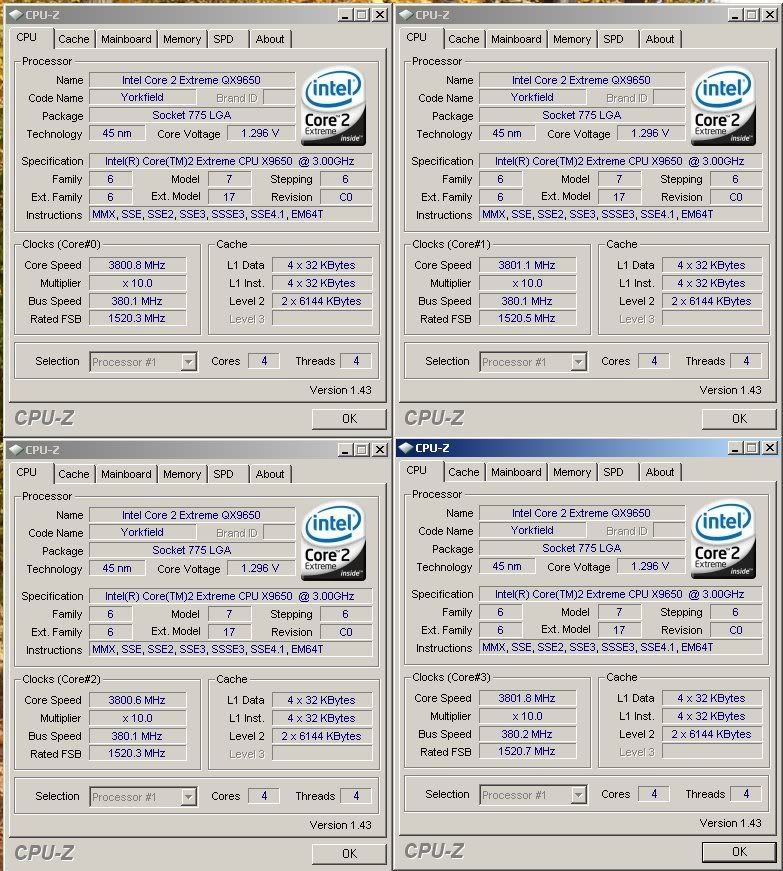
Task: Close the Core#2 CPU-Z window
Action: tap(380, 450)
